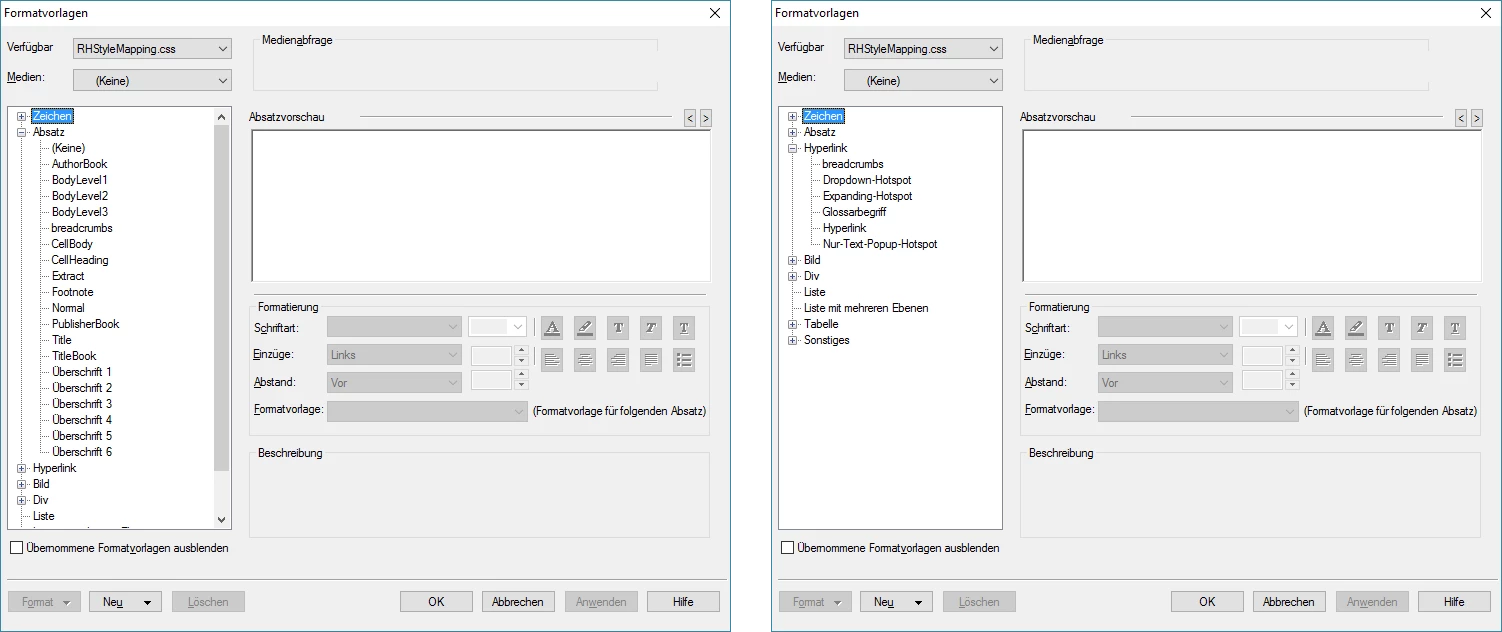Click Einzüge value stepper up in left dialog

tap(520, 350)
